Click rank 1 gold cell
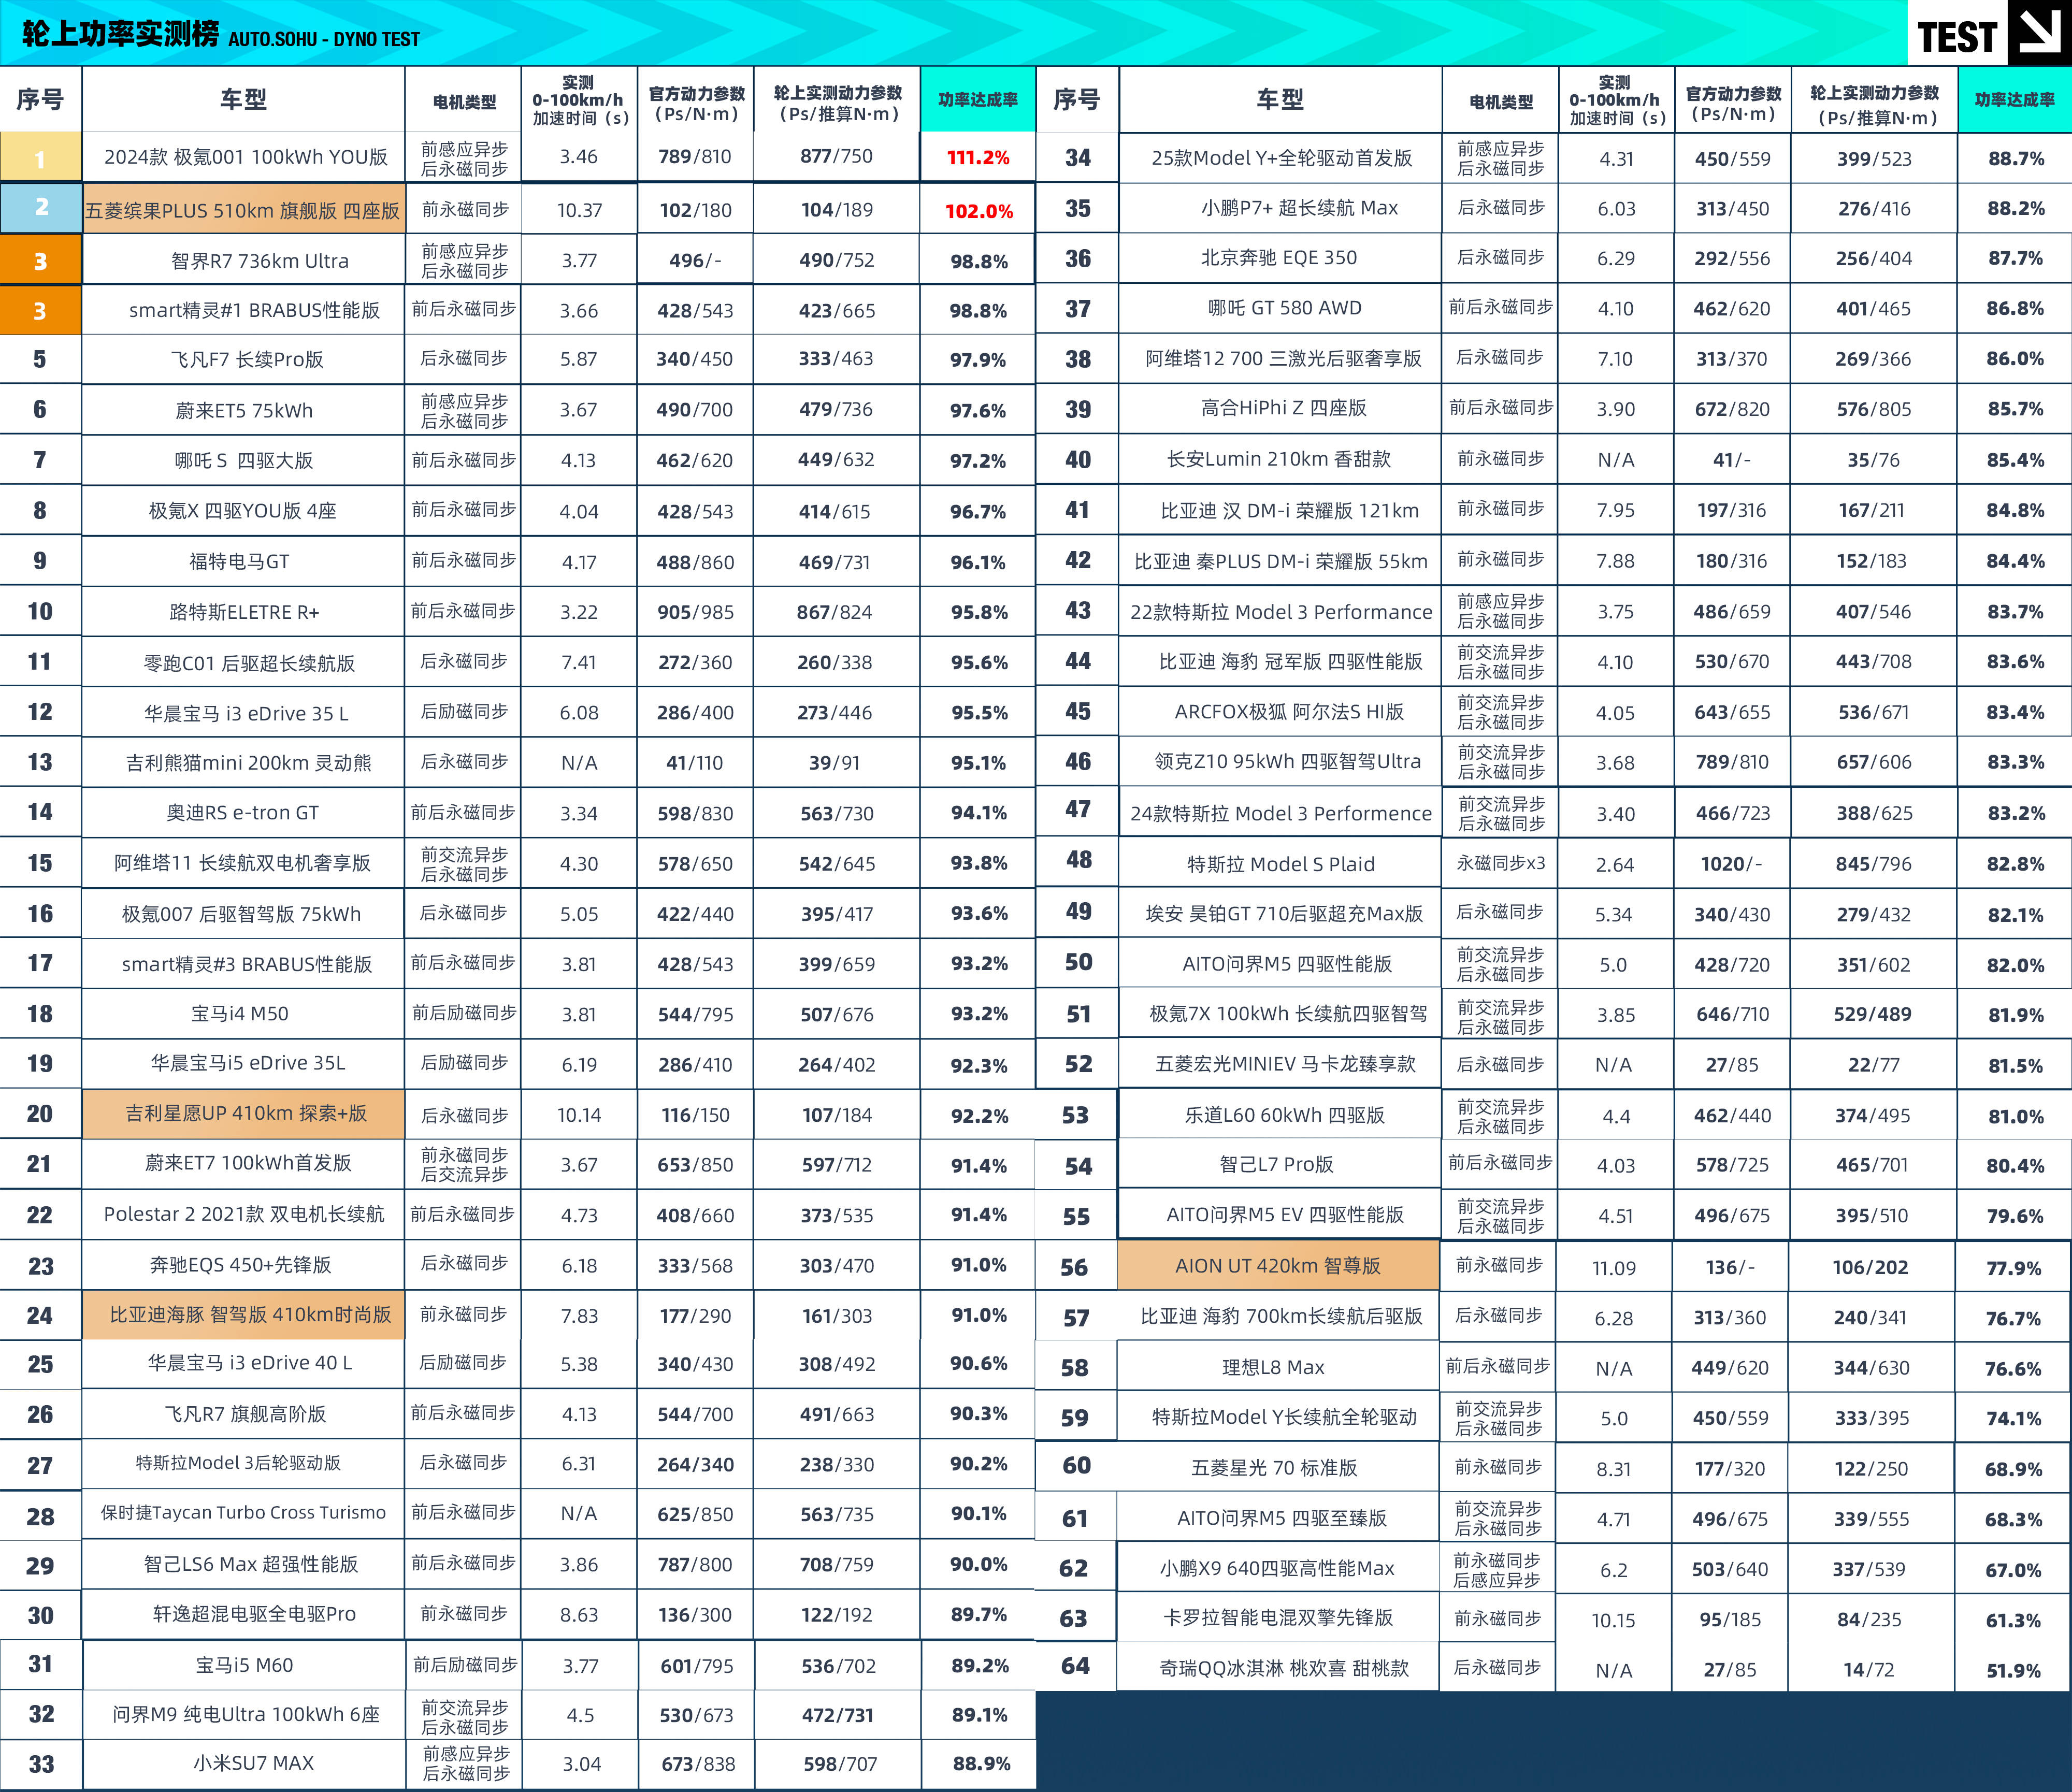Image resolution: width=2072 pixels, height=1792 pixels. point(40,158)
